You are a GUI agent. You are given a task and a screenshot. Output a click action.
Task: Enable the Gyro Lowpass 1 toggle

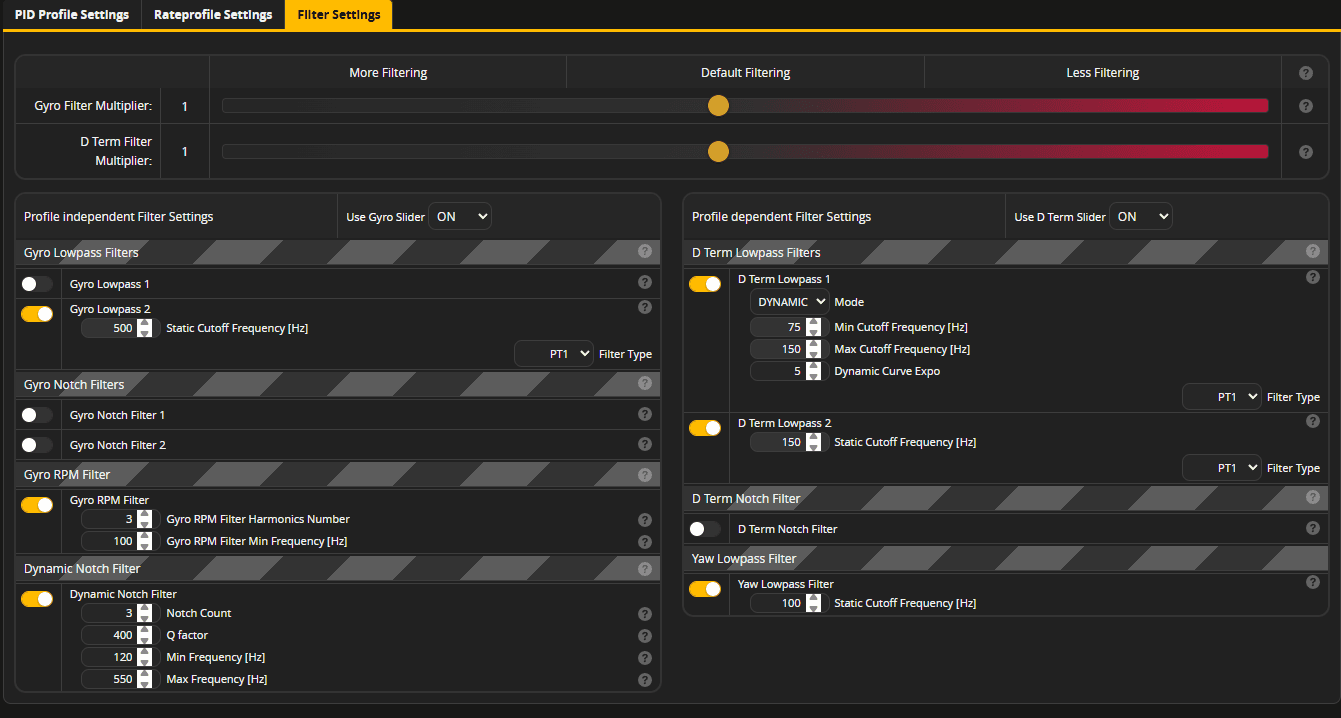click(37, 284)
